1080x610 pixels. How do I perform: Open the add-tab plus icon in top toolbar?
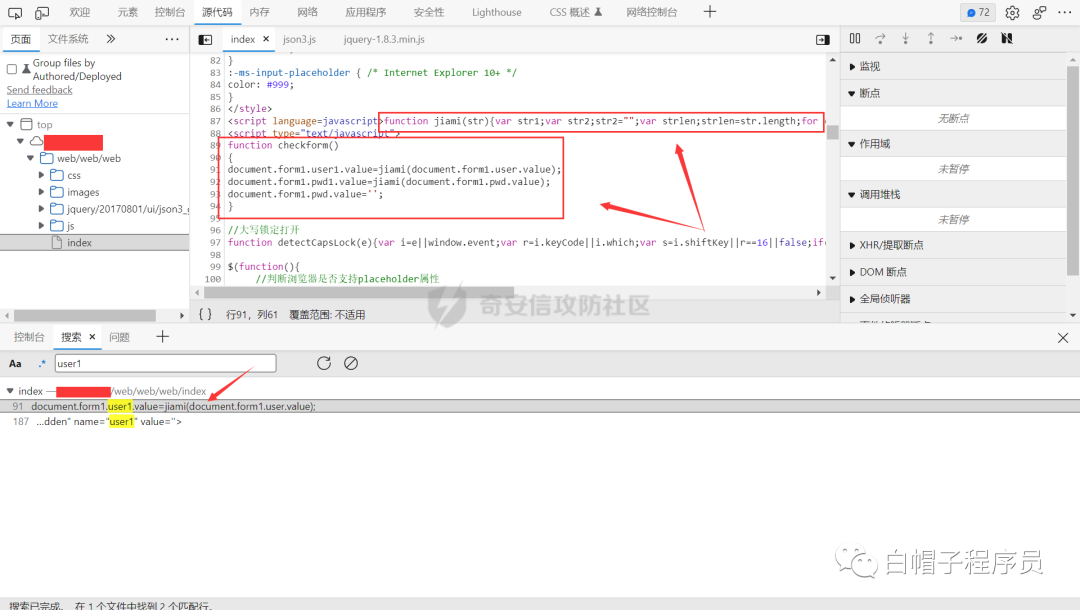(x=709, y=12)
